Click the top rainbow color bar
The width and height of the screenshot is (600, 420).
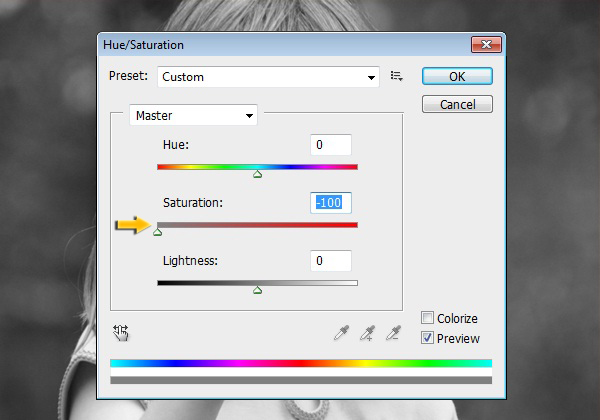pos(300,363)
